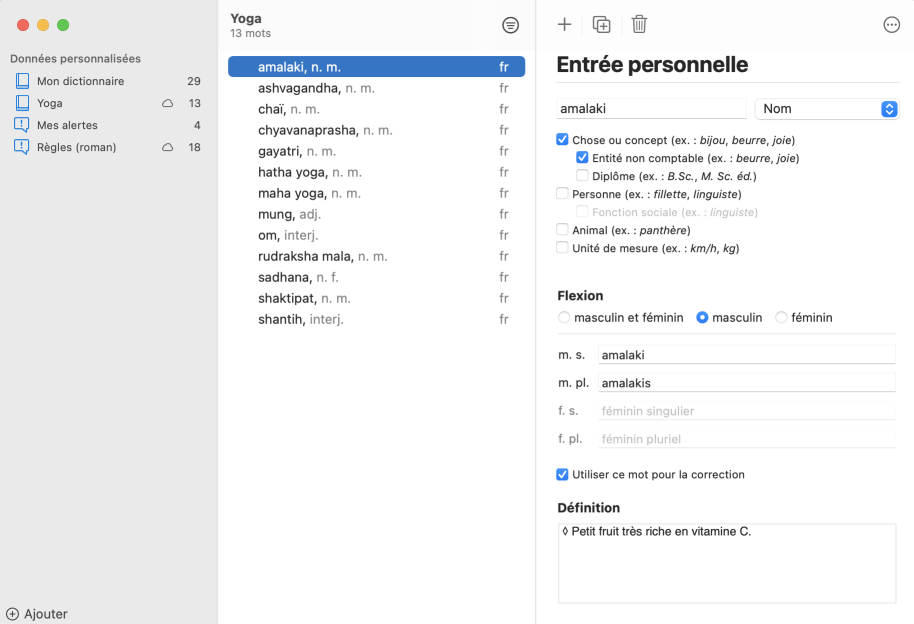Click the Règles (roman) alert icon
914x624 pixels.
tap(22, 147)
